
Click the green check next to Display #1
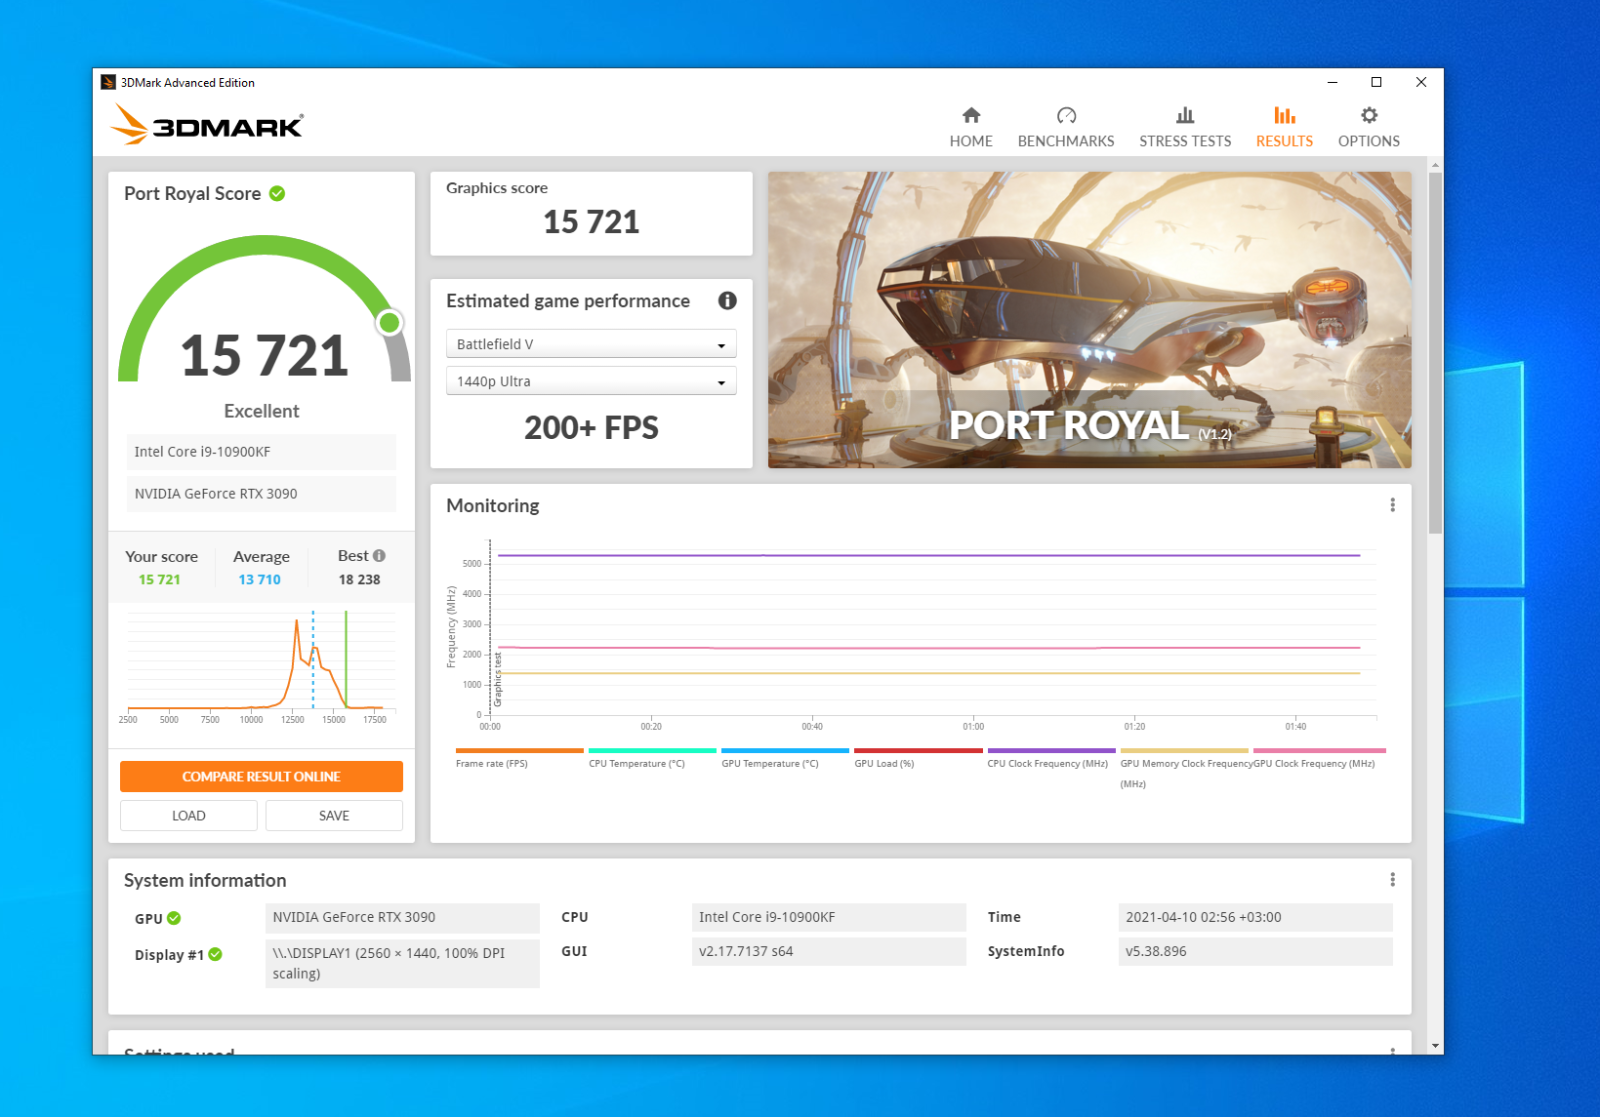click(x=215, y=954)
